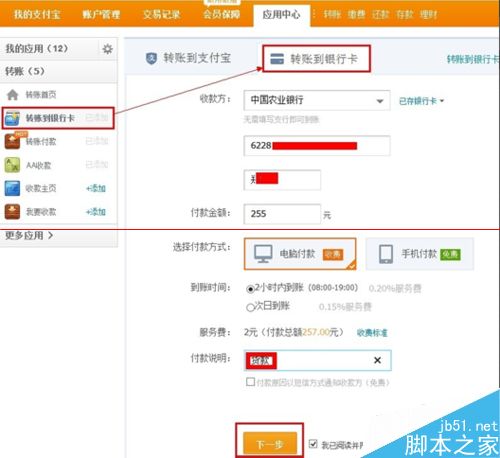Click the 转账 (5) section header
500x458 pixels.
point(25,71)
